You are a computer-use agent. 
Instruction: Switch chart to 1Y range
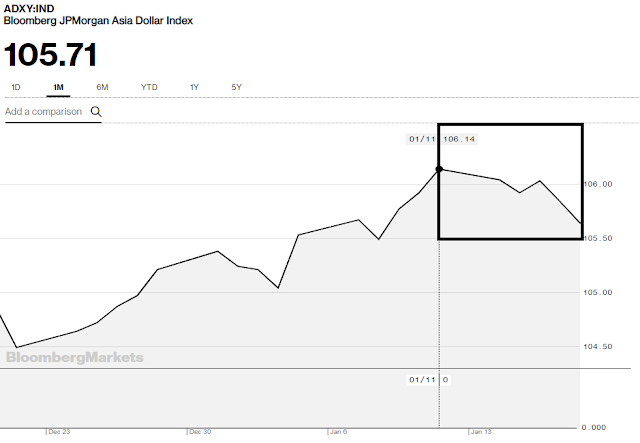point(194,87)
